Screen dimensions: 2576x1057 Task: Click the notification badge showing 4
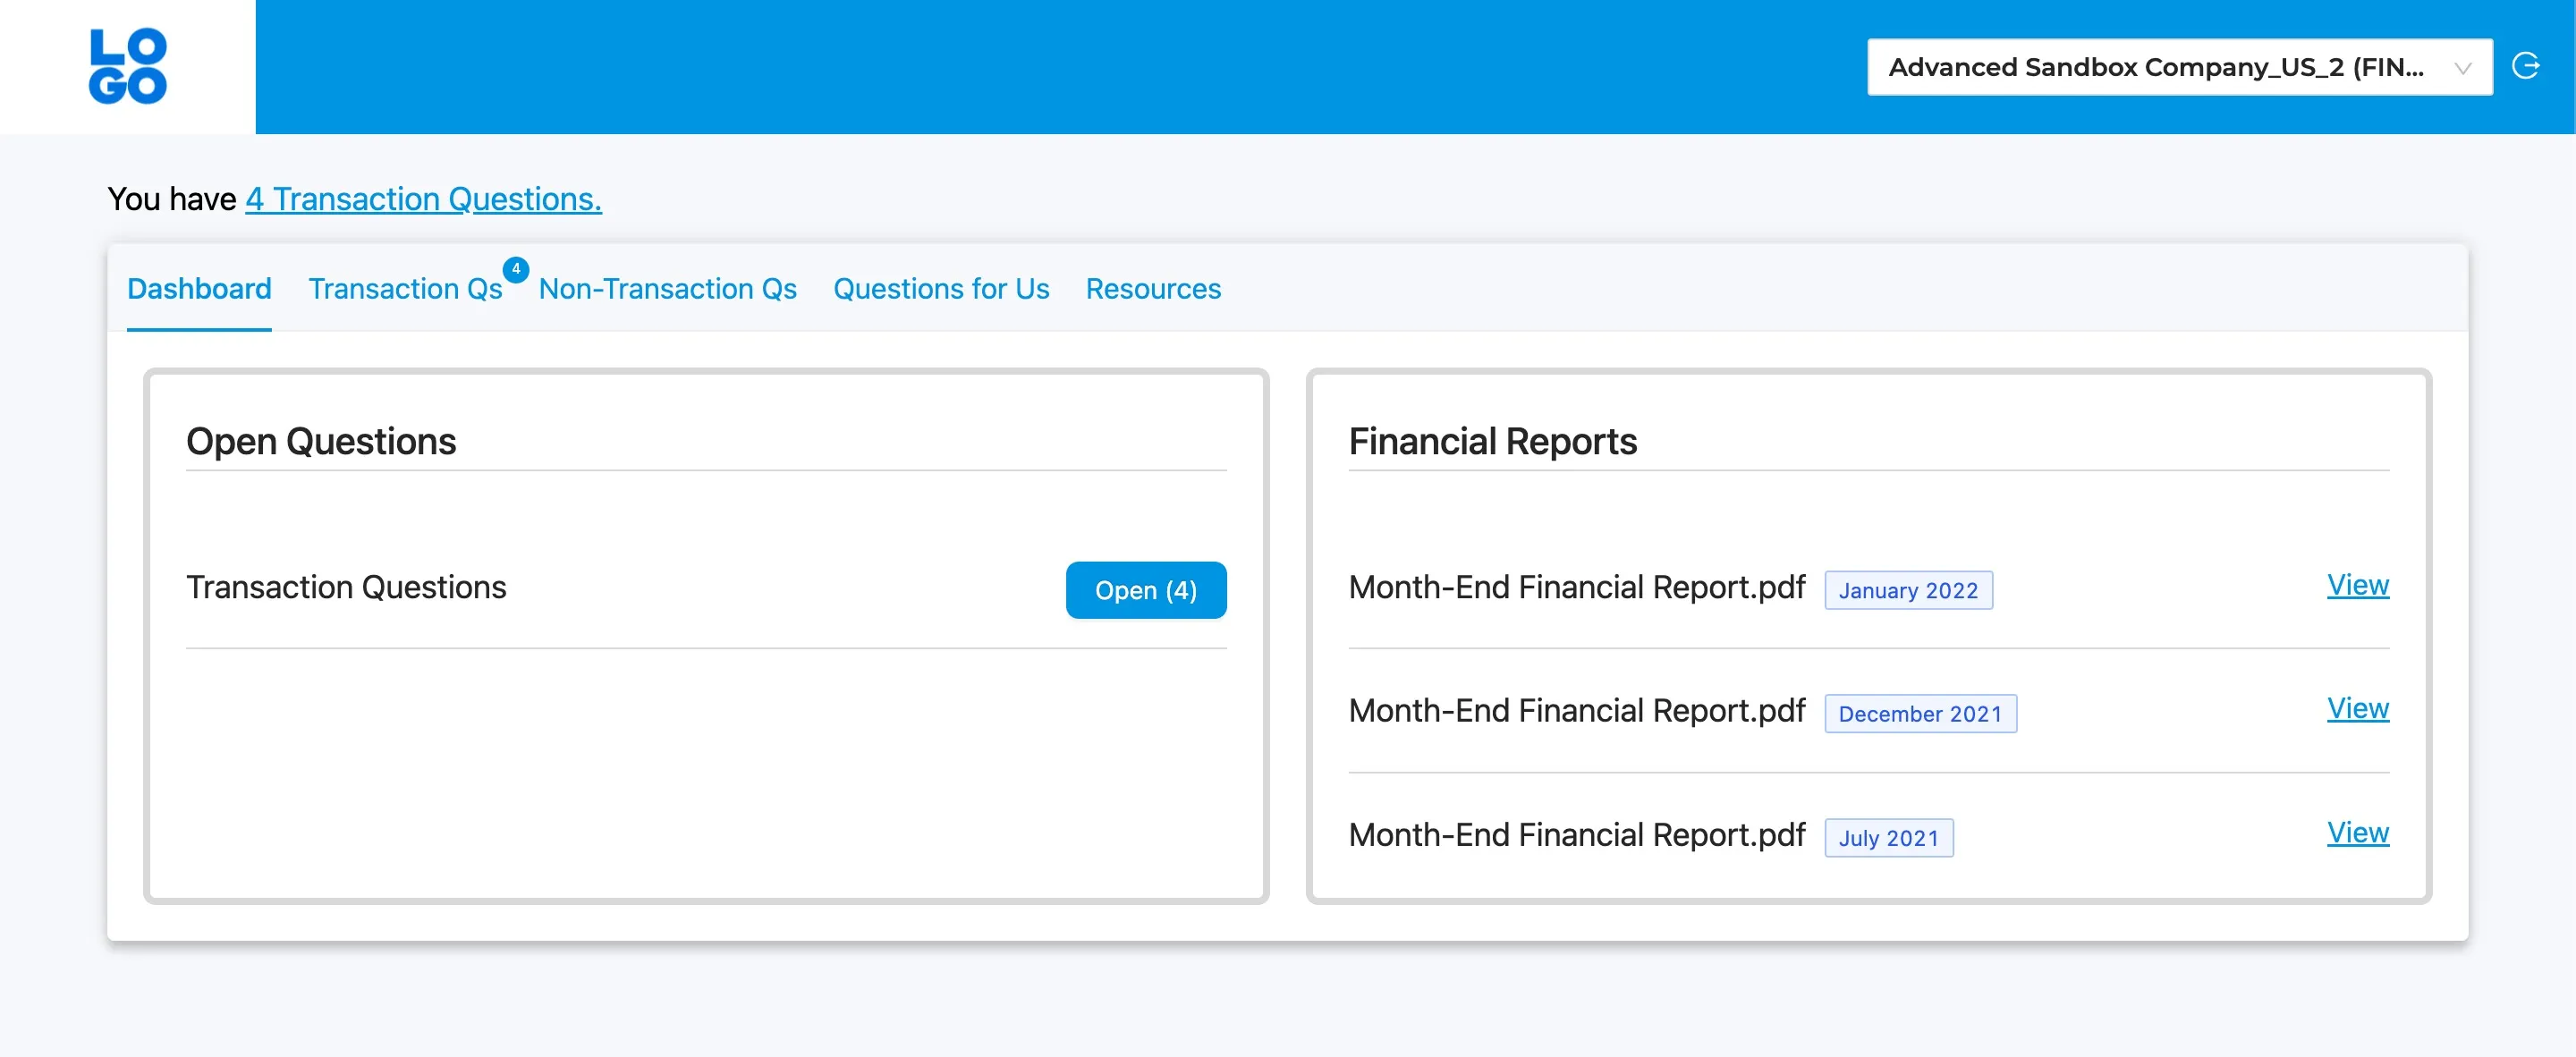(516, 269)
